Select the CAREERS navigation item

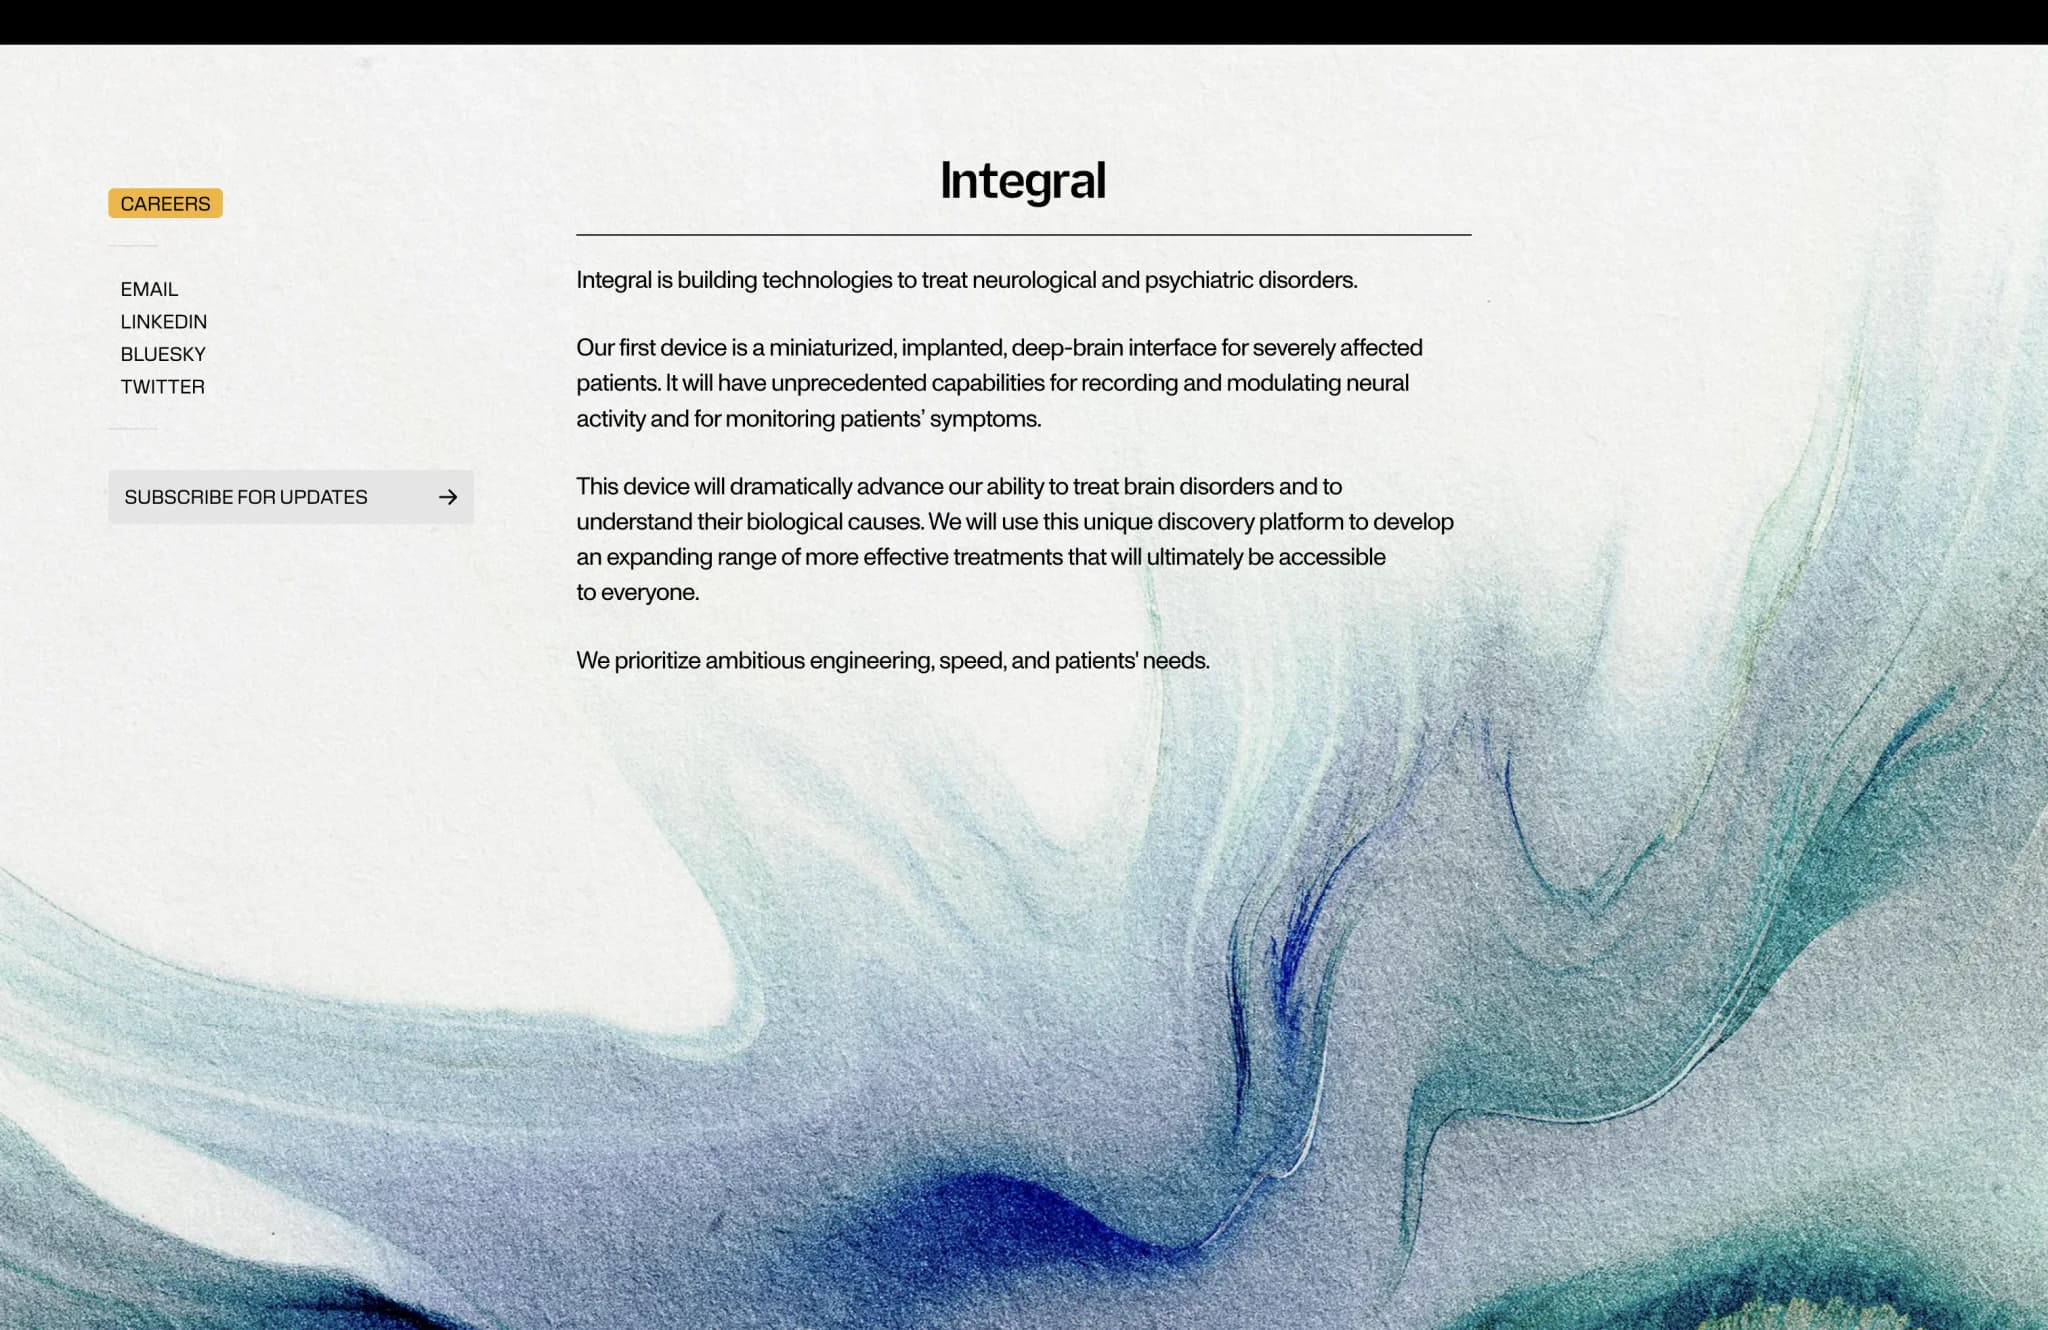(x=165, y=203)
